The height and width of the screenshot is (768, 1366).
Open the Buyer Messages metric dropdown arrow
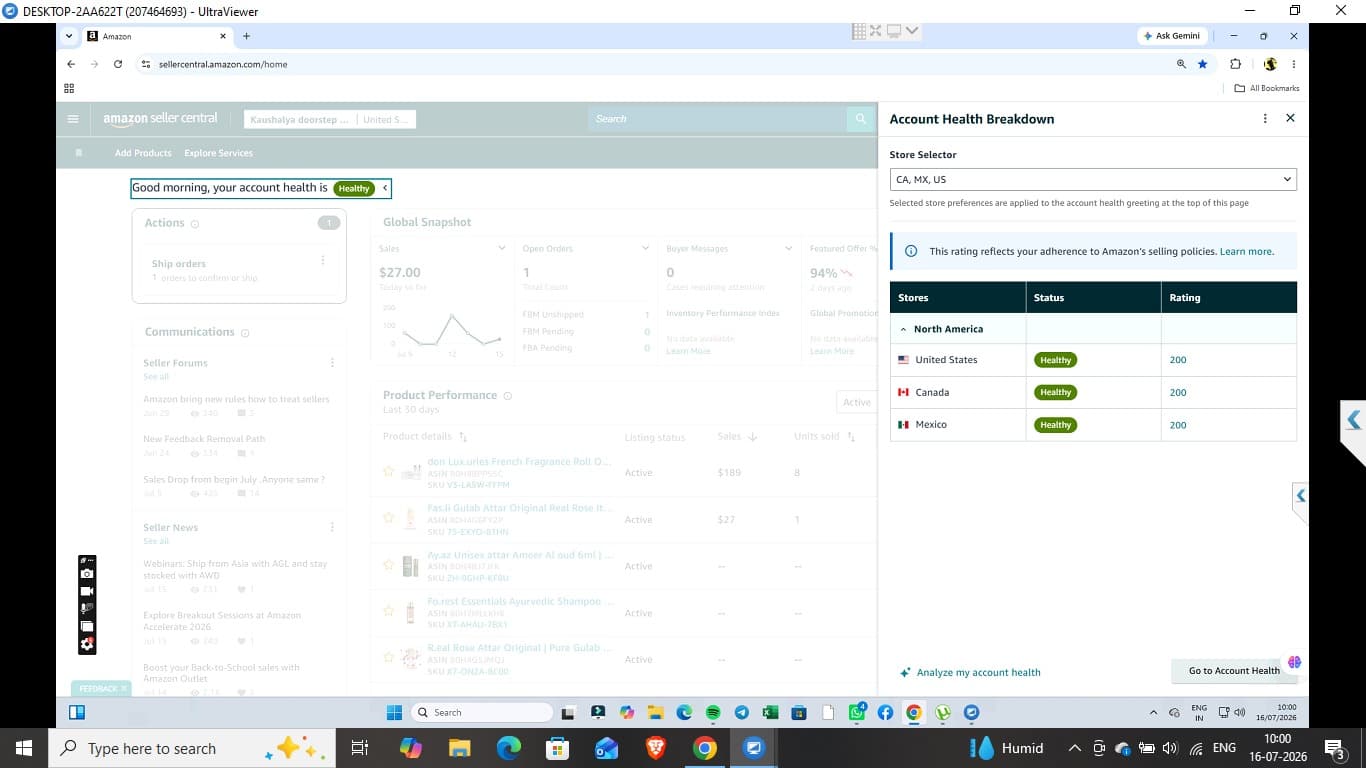pos(788,248)
